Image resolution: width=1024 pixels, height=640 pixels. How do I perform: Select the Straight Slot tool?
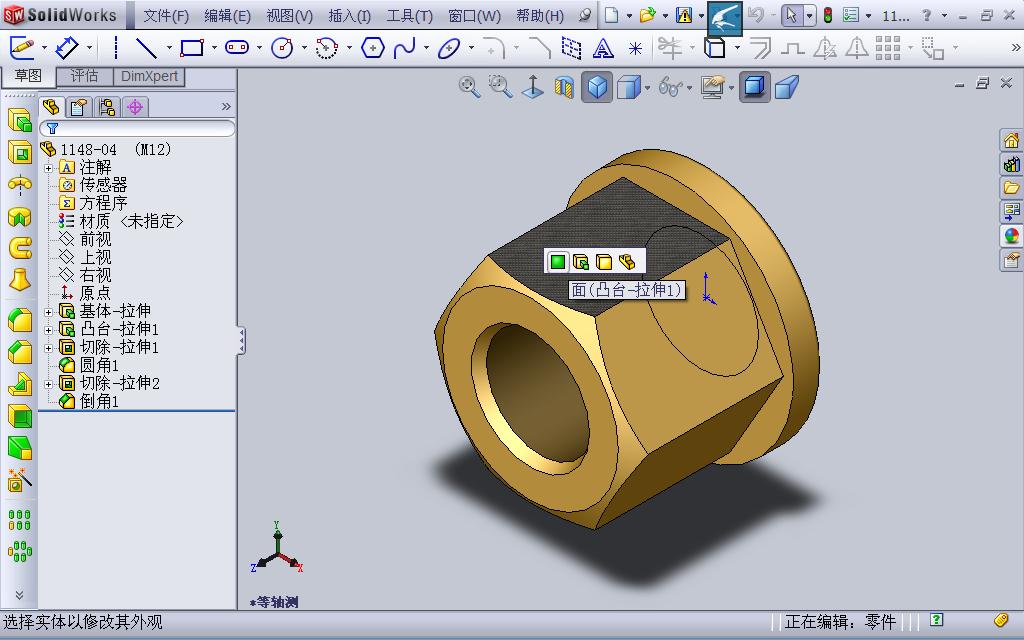237,48
